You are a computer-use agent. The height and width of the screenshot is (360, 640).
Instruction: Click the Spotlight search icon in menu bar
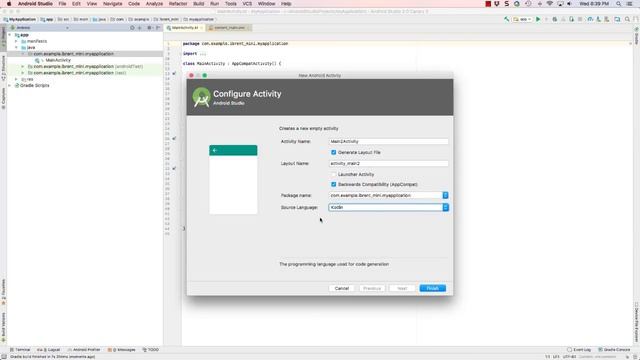618,4
